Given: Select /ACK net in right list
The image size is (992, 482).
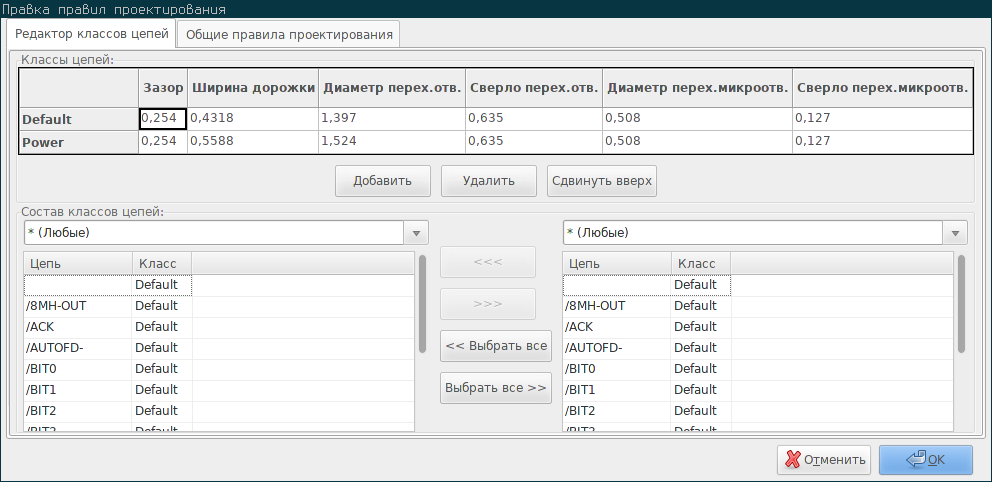Looking at the screenshot, I should [758, 327].
